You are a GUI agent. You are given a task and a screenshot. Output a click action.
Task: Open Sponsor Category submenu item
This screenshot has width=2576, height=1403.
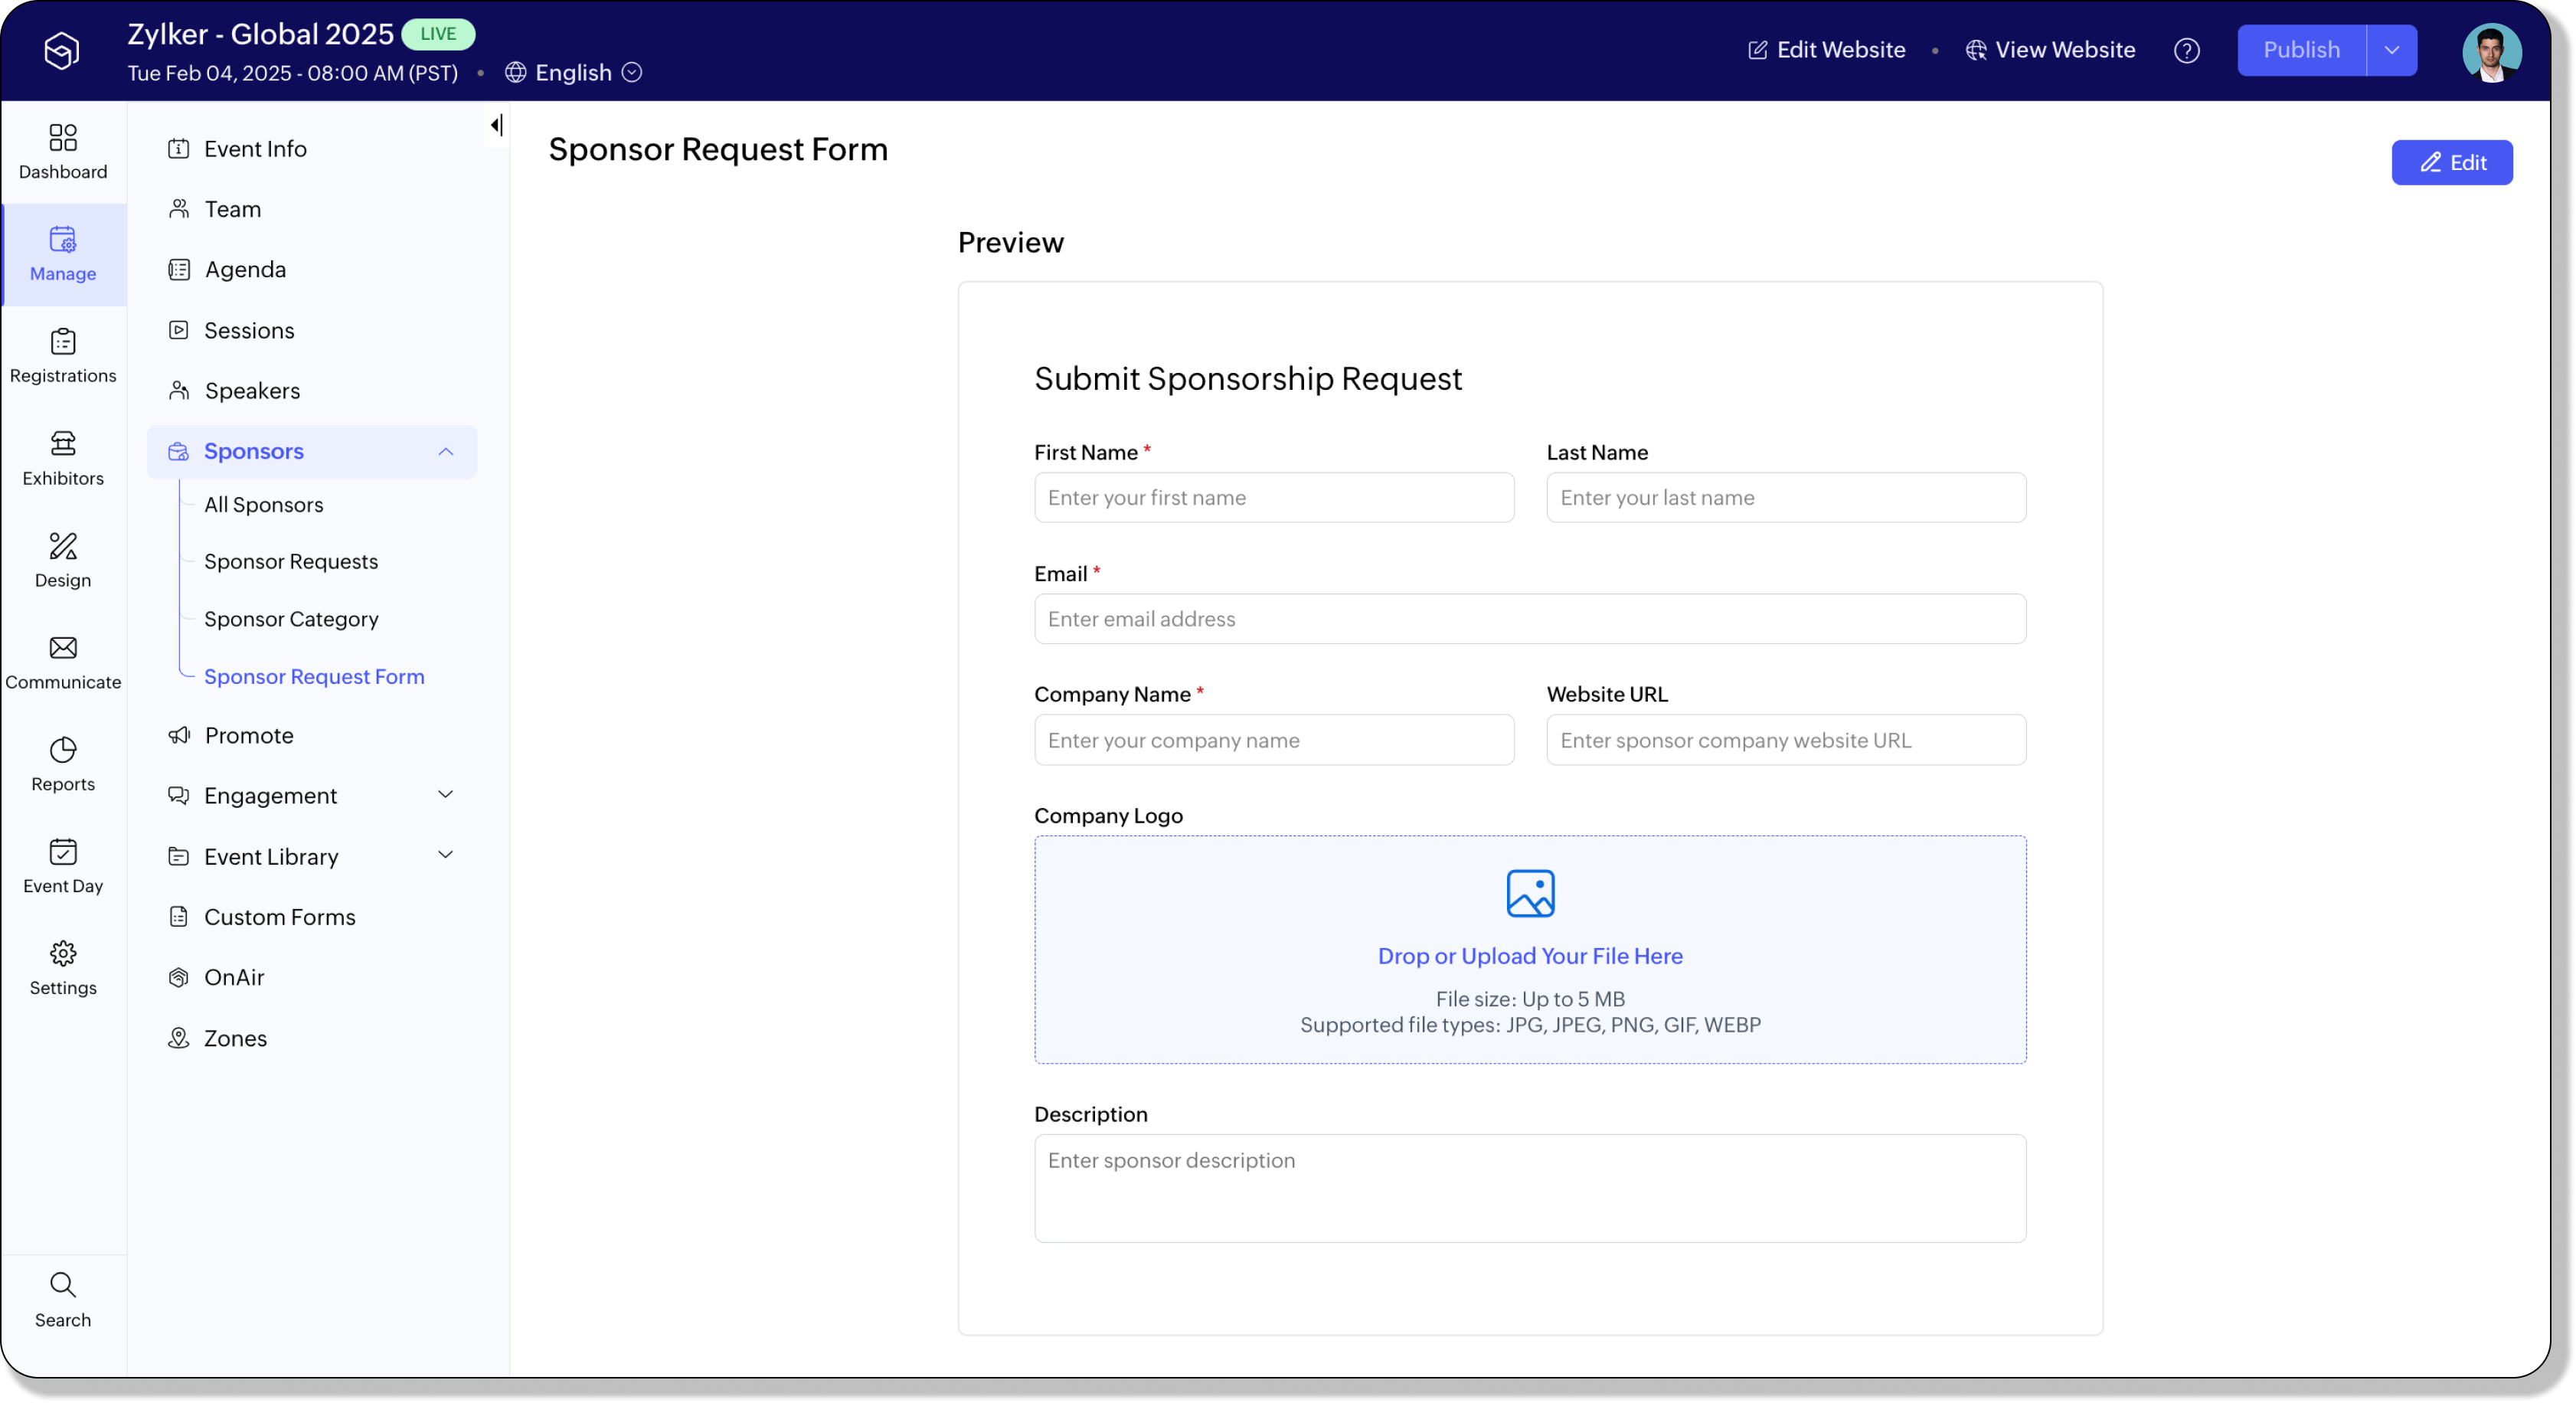[x=291, y=619]
